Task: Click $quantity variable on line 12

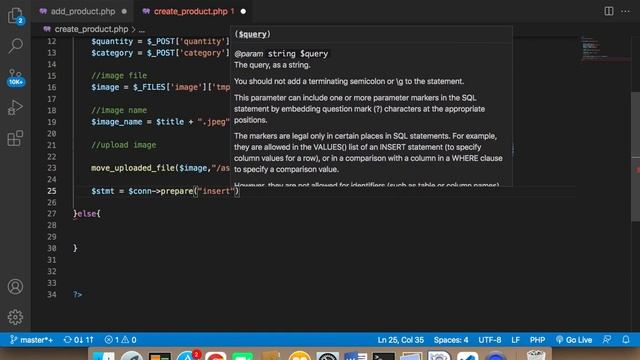Action: 112,41
